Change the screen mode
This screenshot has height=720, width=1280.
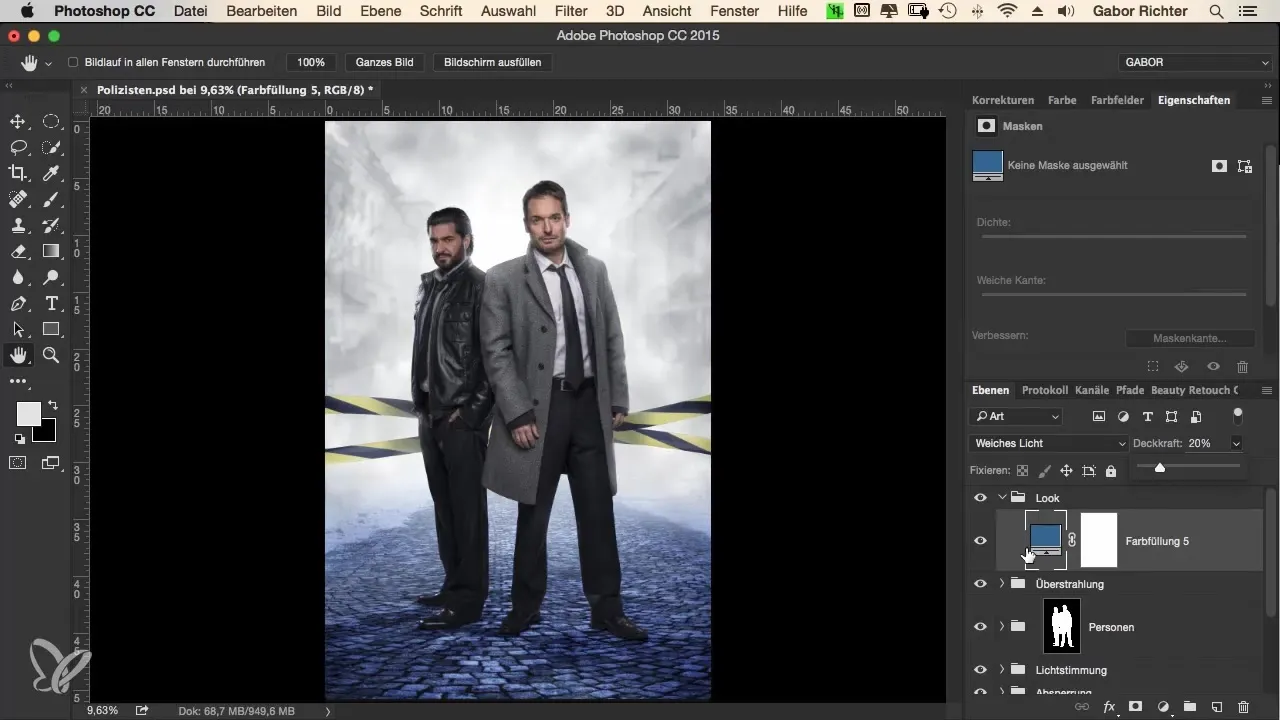[x=51, y=462]
